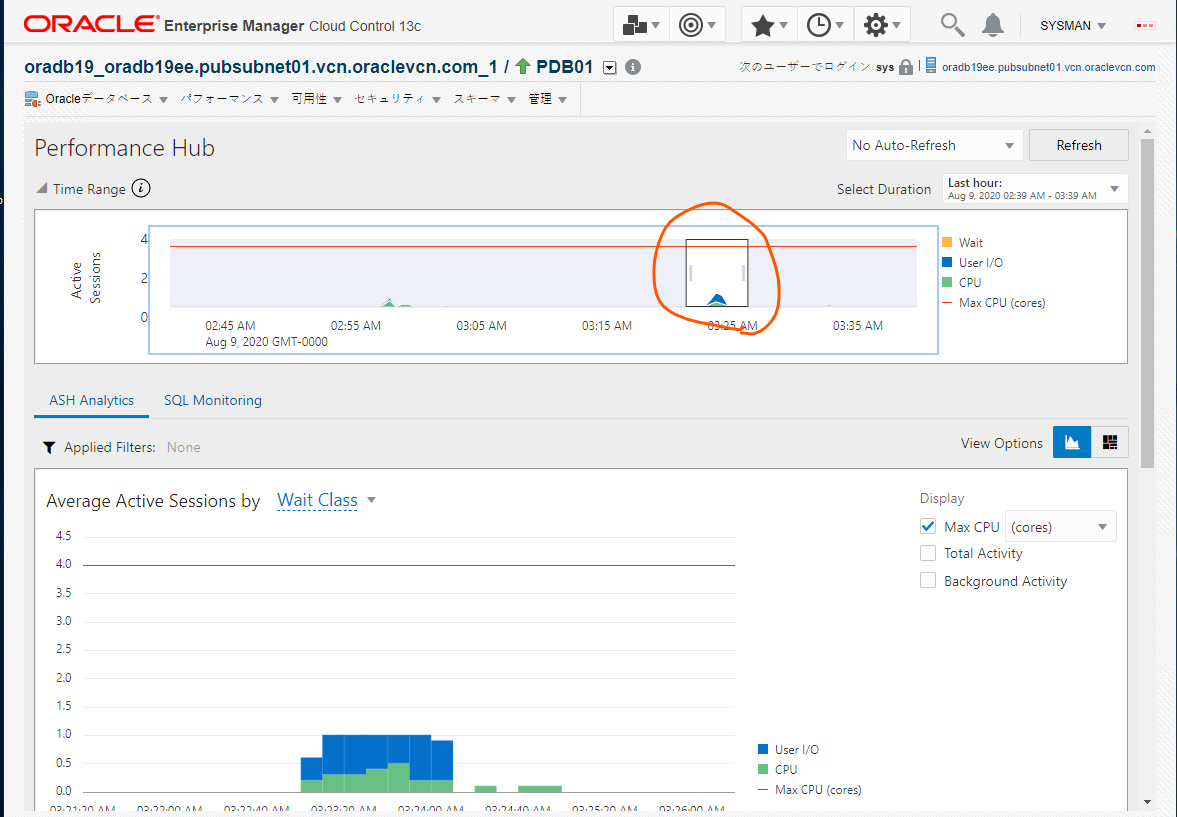This screenshot has height=817, width=1177.
Task: Open the Wait Class dimension selector
Action: point(318,500)
